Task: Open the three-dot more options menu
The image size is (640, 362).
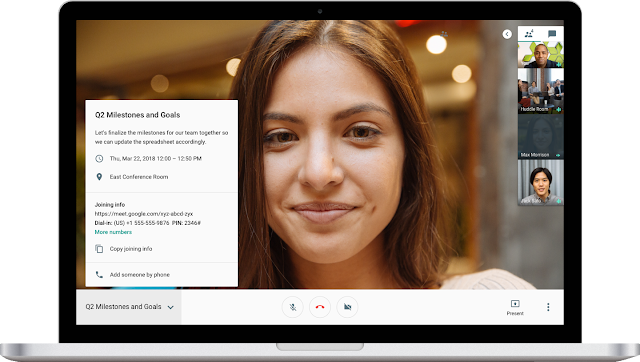Action: (x=548, y=307)
